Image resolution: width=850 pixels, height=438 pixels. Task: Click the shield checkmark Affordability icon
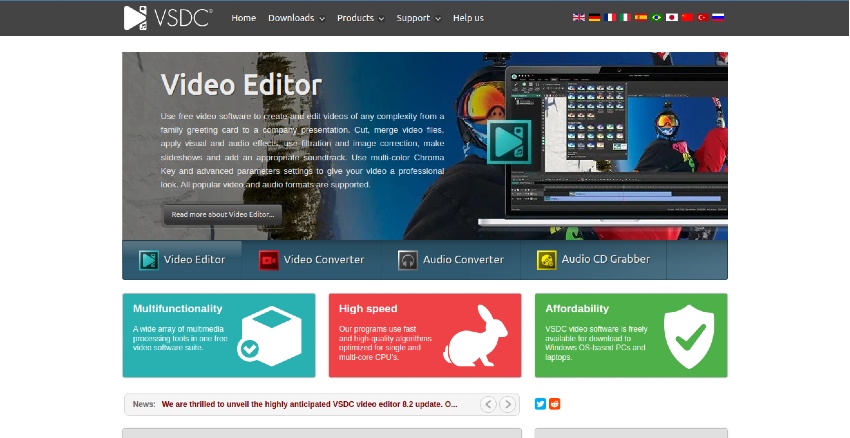(x=689, y=336)
